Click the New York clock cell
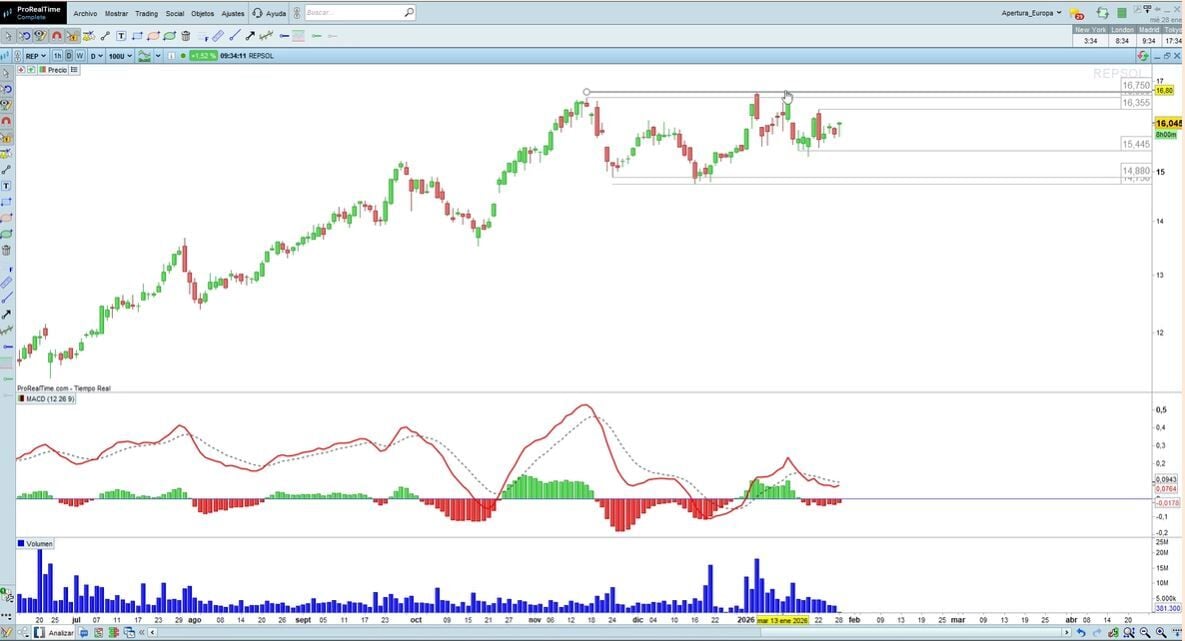 [1091, 36]
